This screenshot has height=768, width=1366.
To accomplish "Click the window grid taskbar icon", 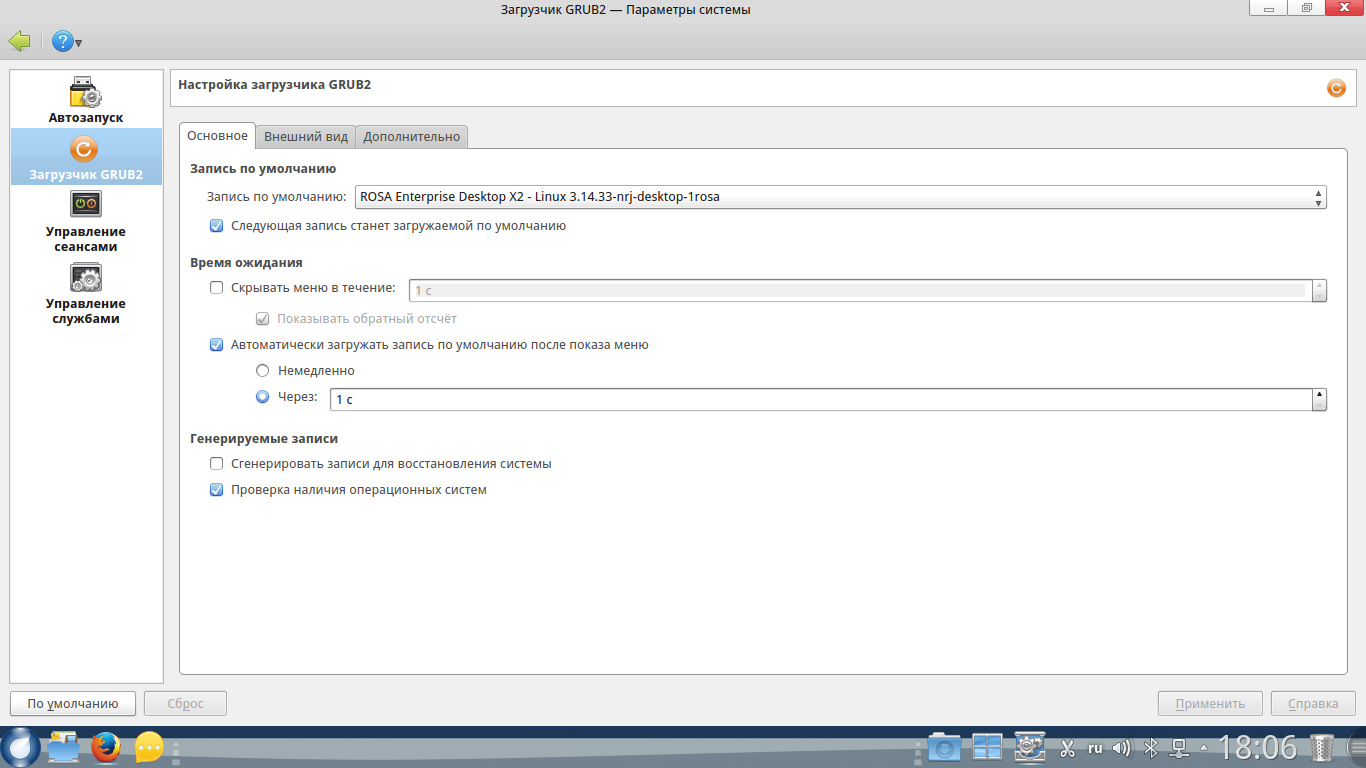I will pos(987,747).
